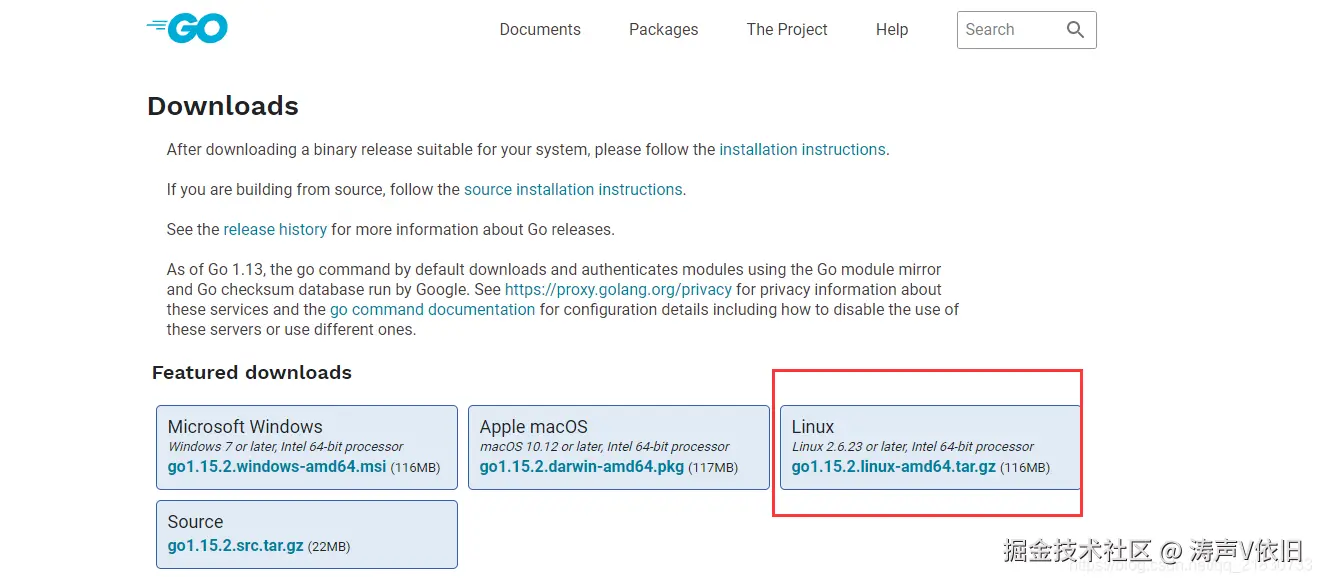
Task: Open the installation instructions link
Action: [x=802, y=149]
